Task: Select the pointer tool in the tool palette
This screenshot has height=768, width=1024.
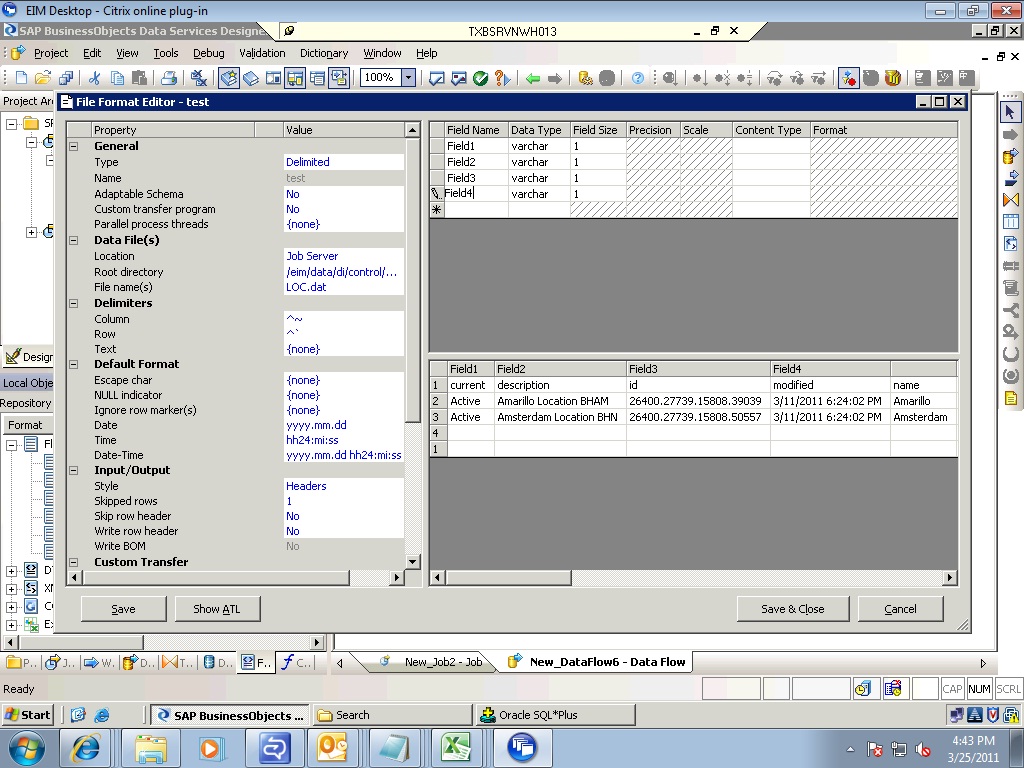Action: pos(1012,112)
